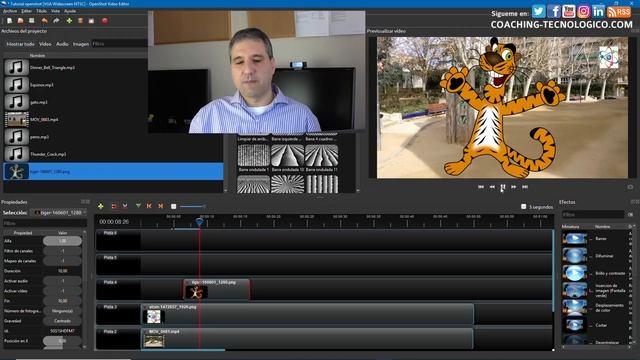Image resolution: width=640 pixels, height=360 pixels.
Task: Click the red Export Video button
Action: [x=104, y=21]
